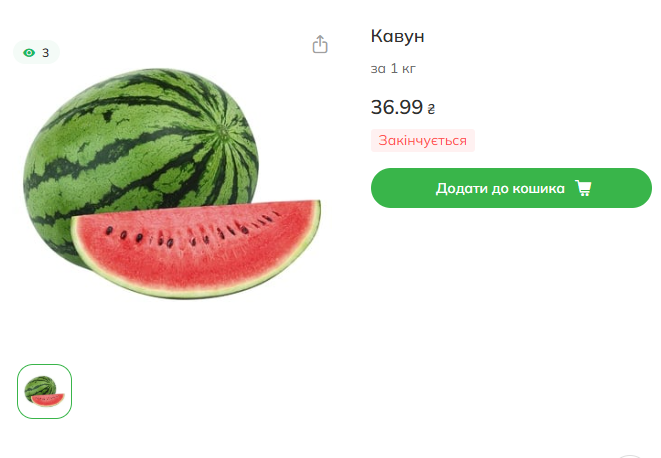
Task: Click the Додати до кошика text label
Action: (500, 189)
